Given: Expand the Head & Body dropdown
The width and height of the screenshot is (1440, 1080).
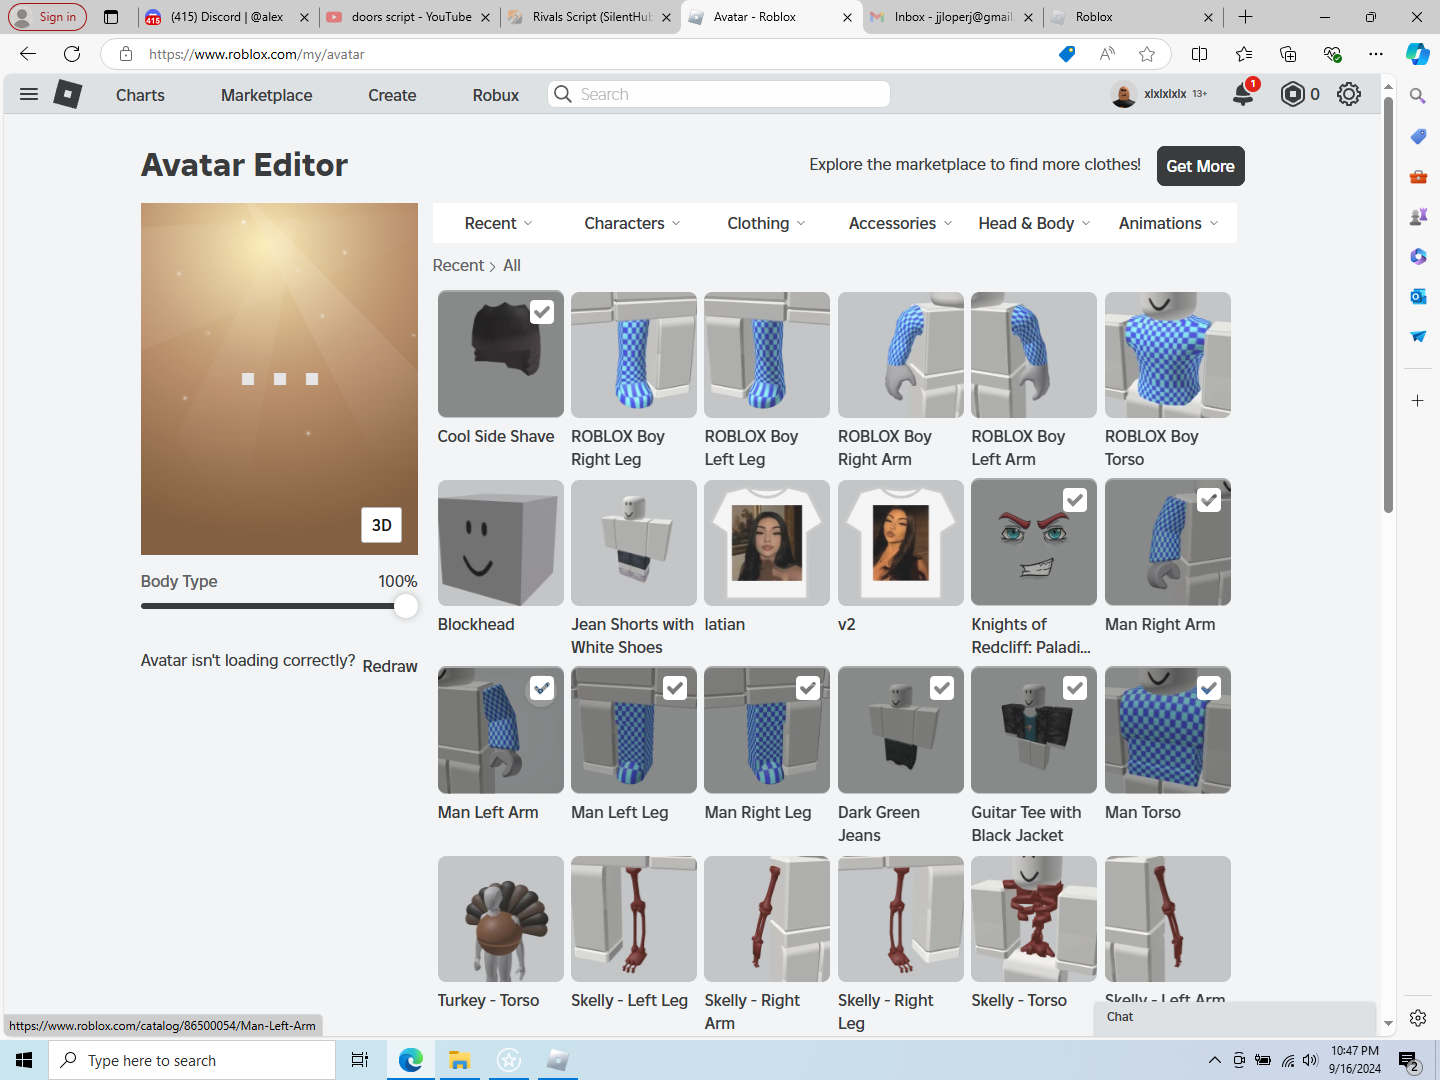Looking at the screenshot, I should pyautogui.click(x=1034, y=223).
